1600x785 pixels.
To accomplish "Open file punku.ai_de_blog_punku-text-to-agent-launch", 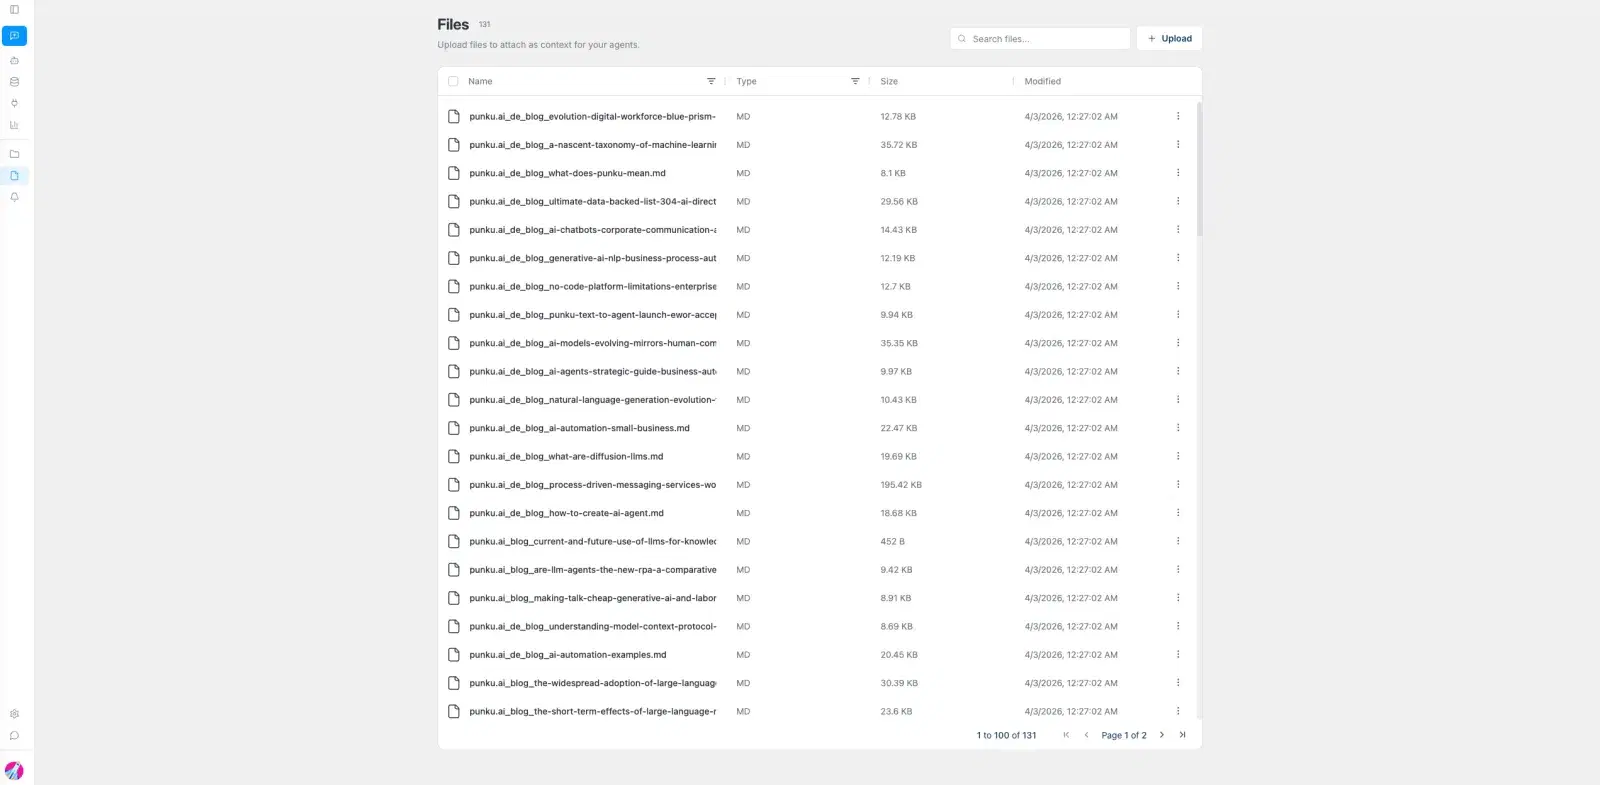I will pyautogui.click(x=592, y=315).
